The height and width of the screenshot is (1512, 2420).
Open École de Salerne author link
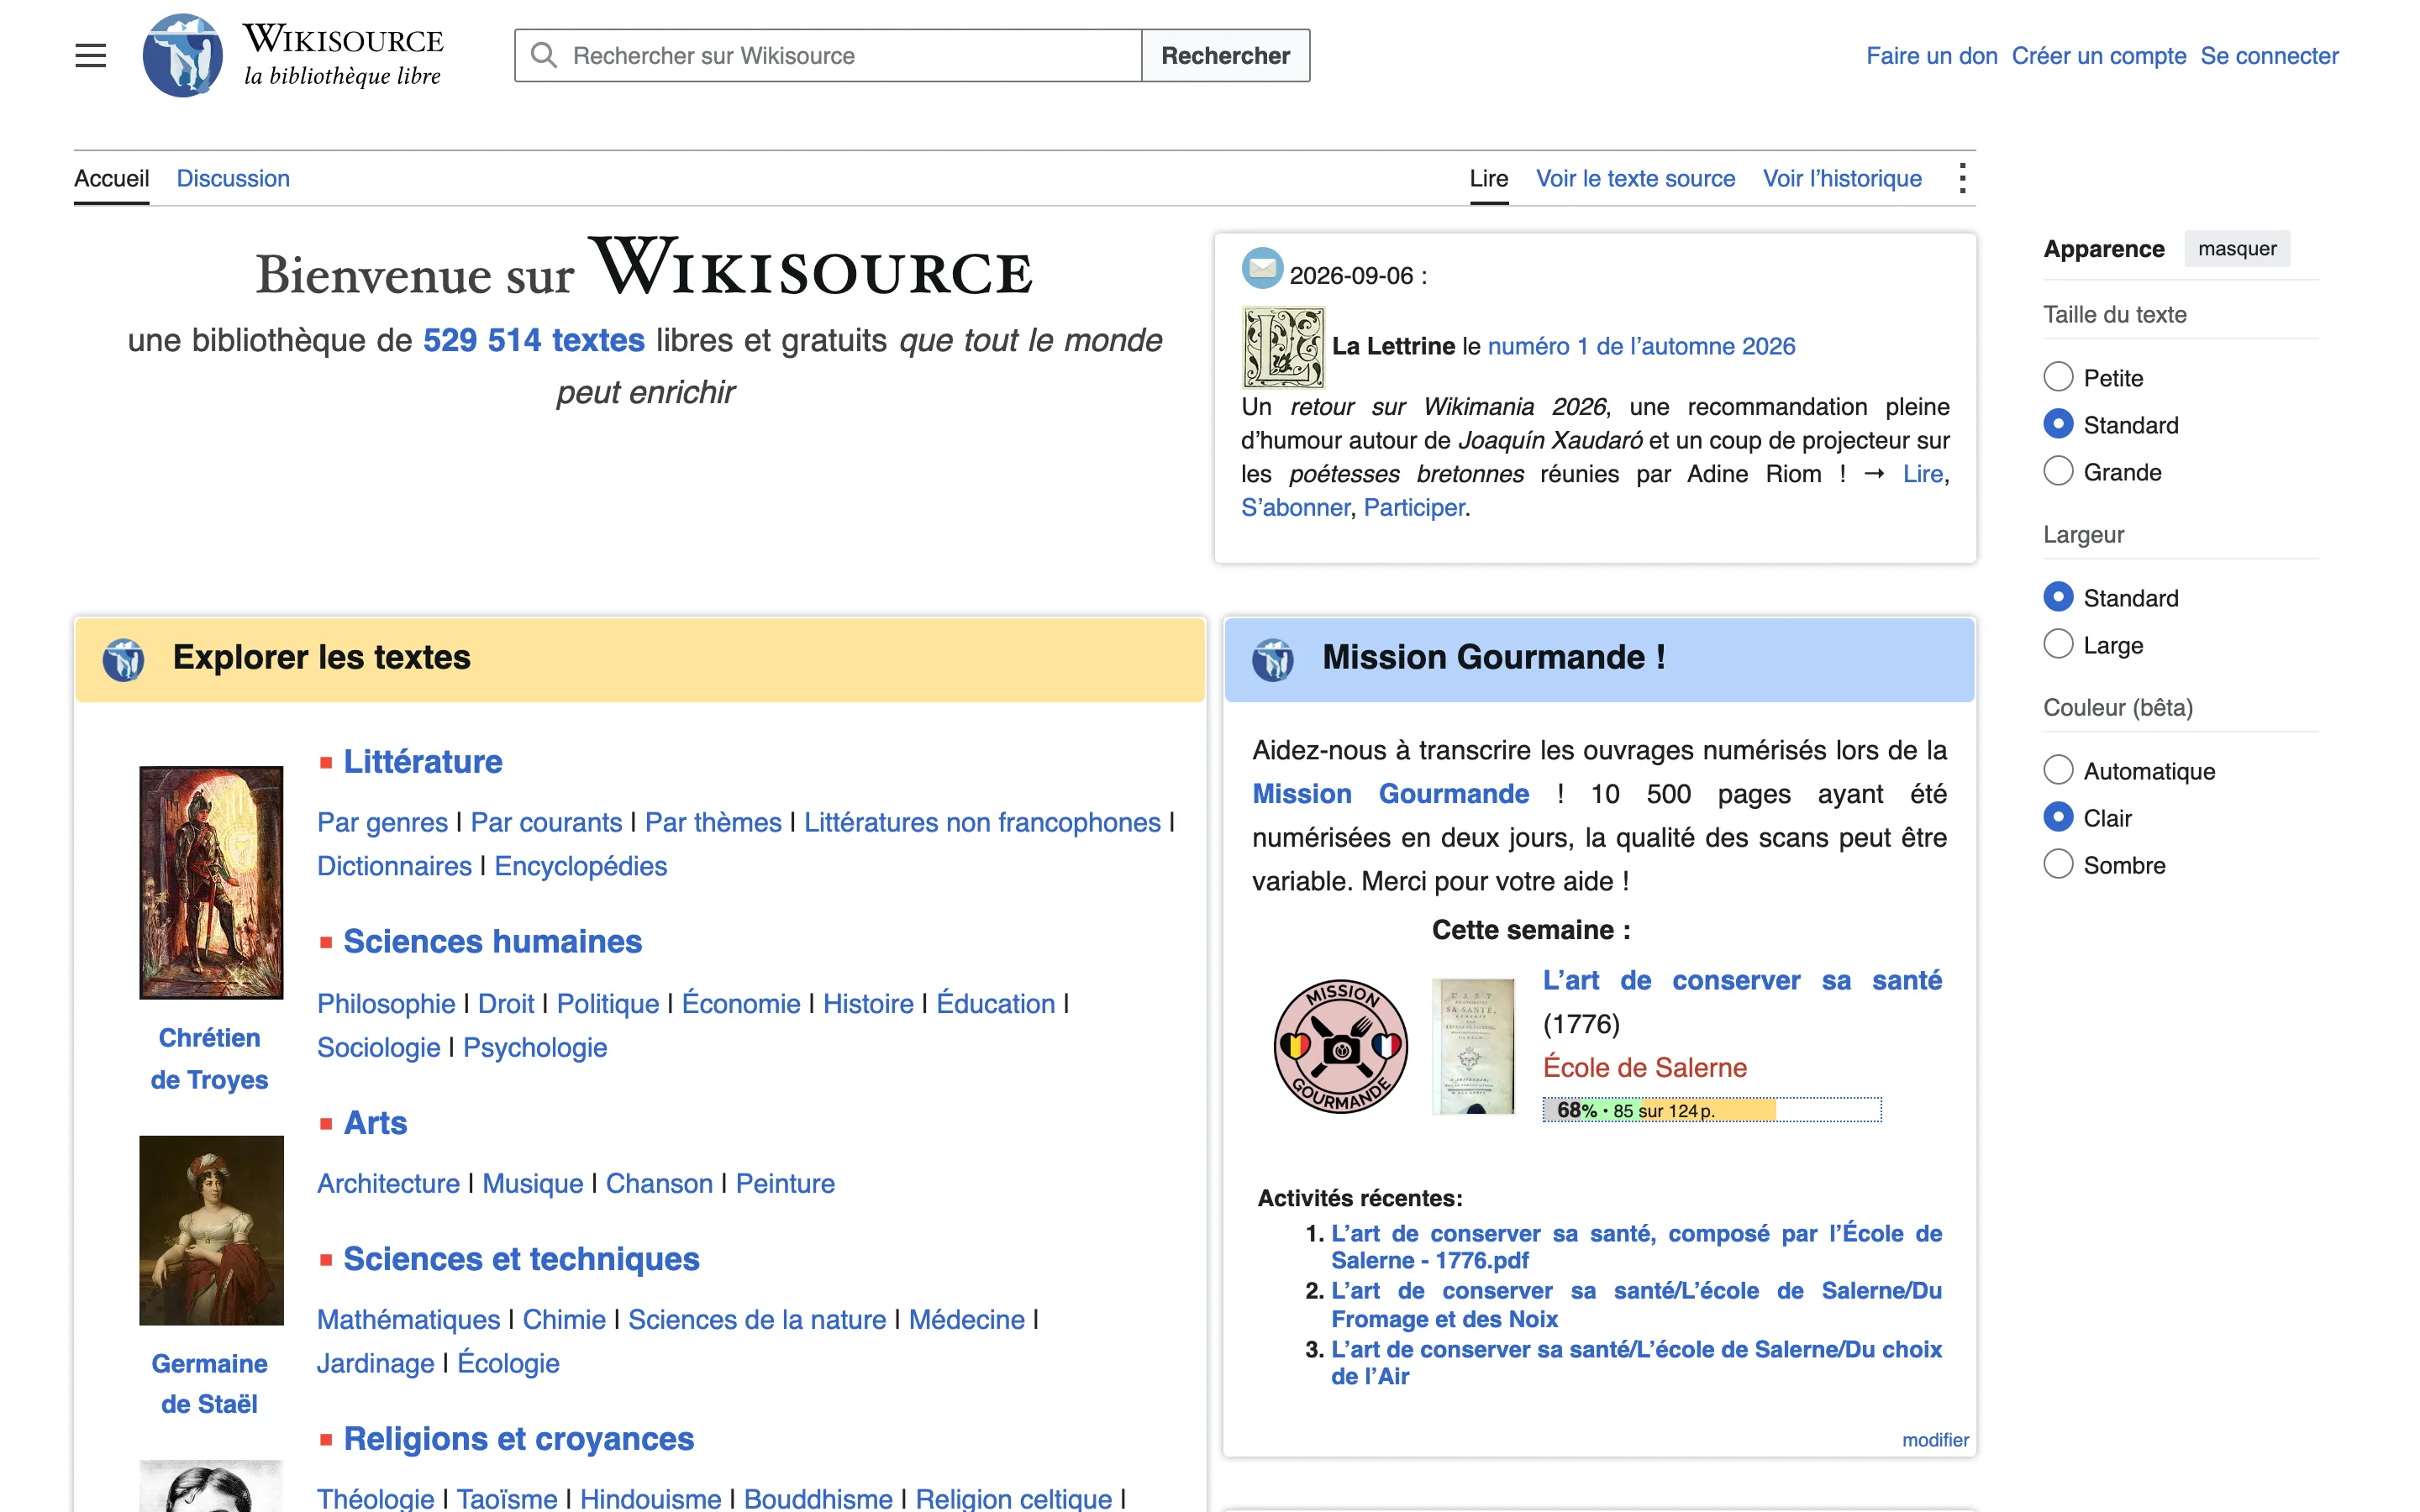pyautogui.click(x=1644, y=1067)
